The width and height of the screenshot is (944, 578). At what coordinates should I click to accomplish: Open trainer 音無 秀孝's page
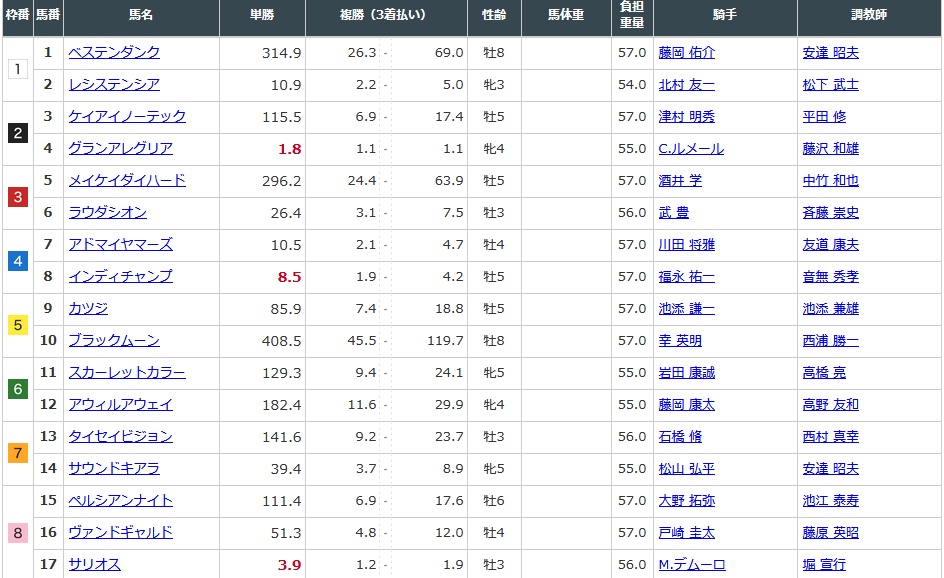pyautogui.click(x=830, y=277)
